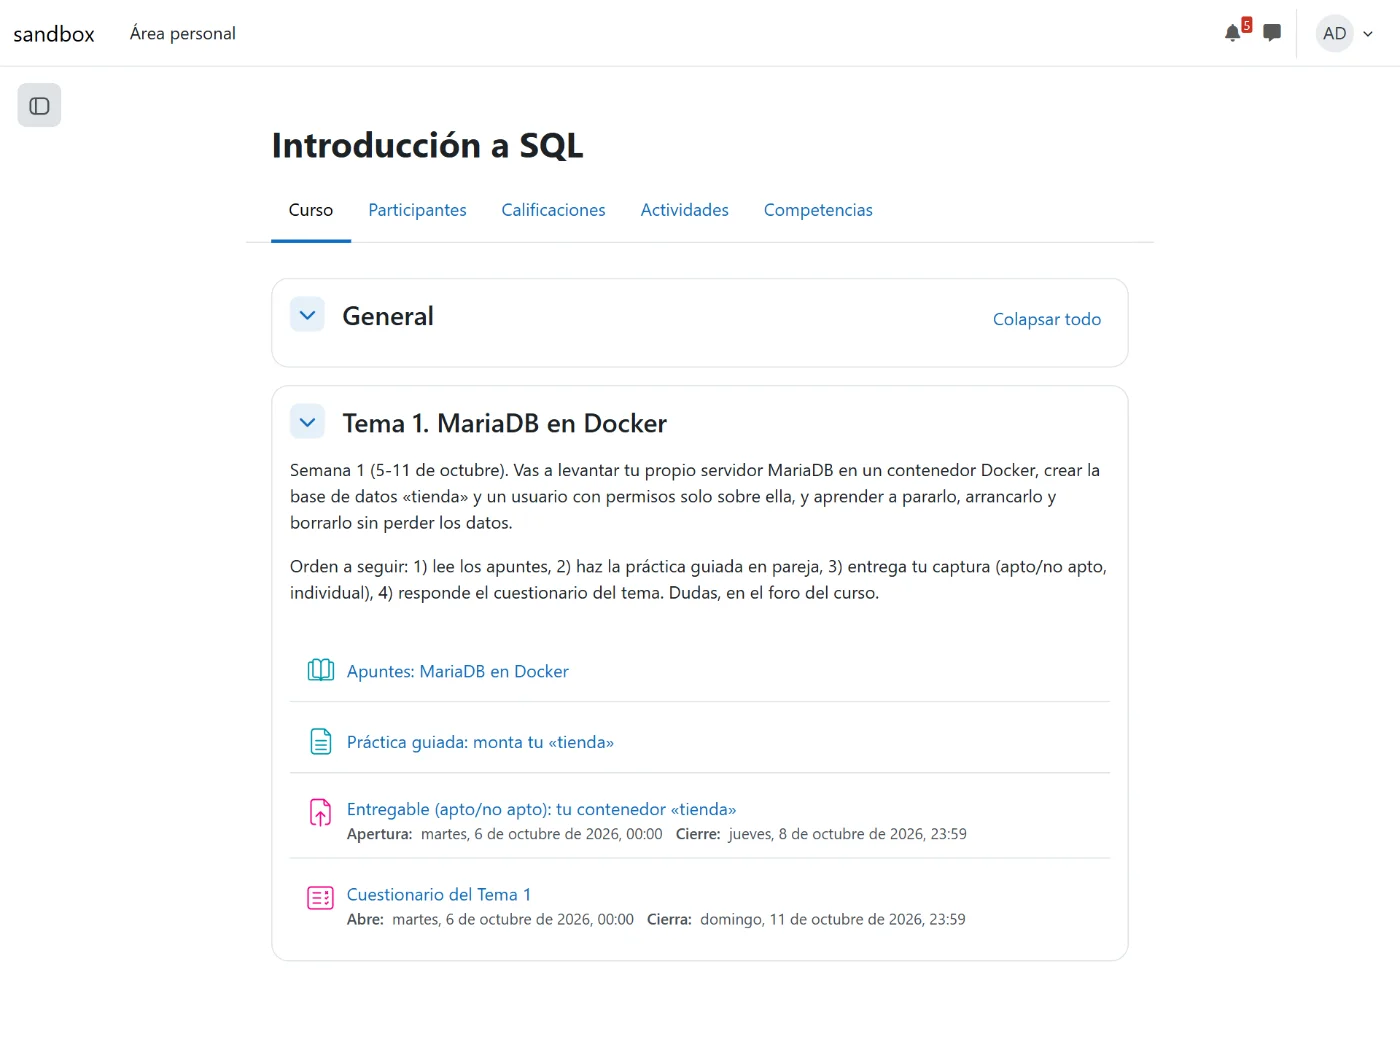Click the Cuestionario 'Abre:' opening date text
Viewport: 1400px width, 1058px height.
click(513, 919)
